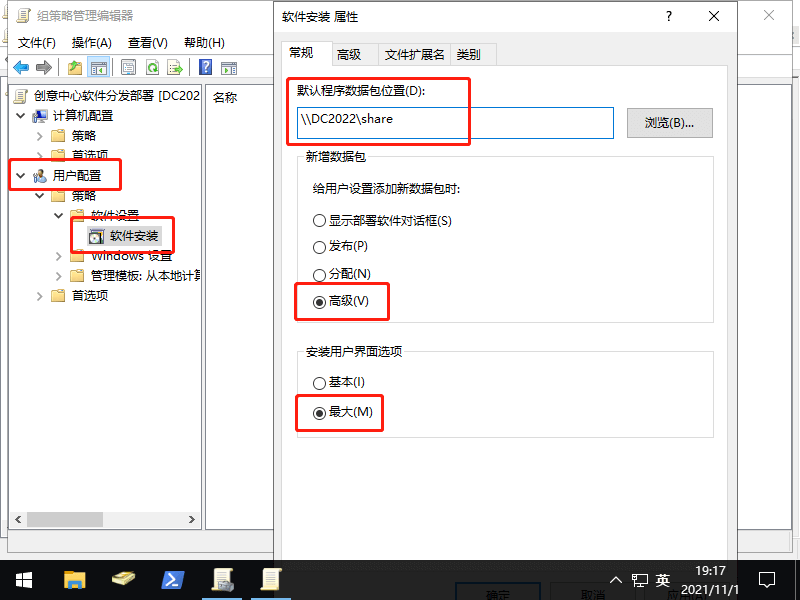Screen dimensions: 800x600
Task: Select the 软件安装 tree item
Action: coord(124,236)
